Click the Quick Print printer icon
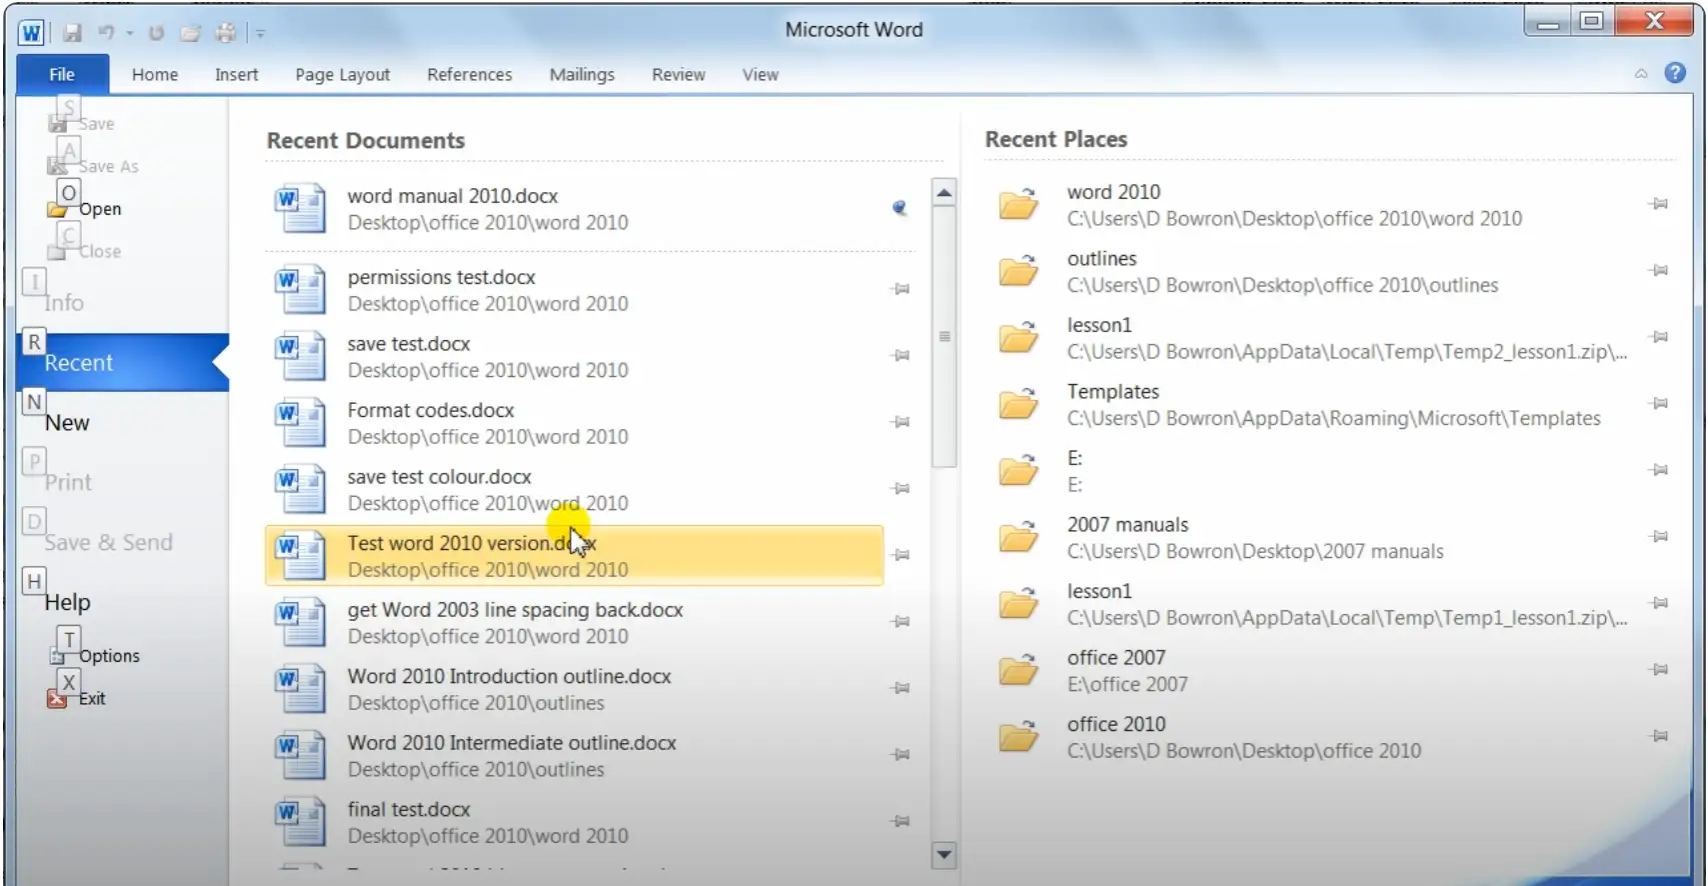1708x886 pixels. coord(226,32)
